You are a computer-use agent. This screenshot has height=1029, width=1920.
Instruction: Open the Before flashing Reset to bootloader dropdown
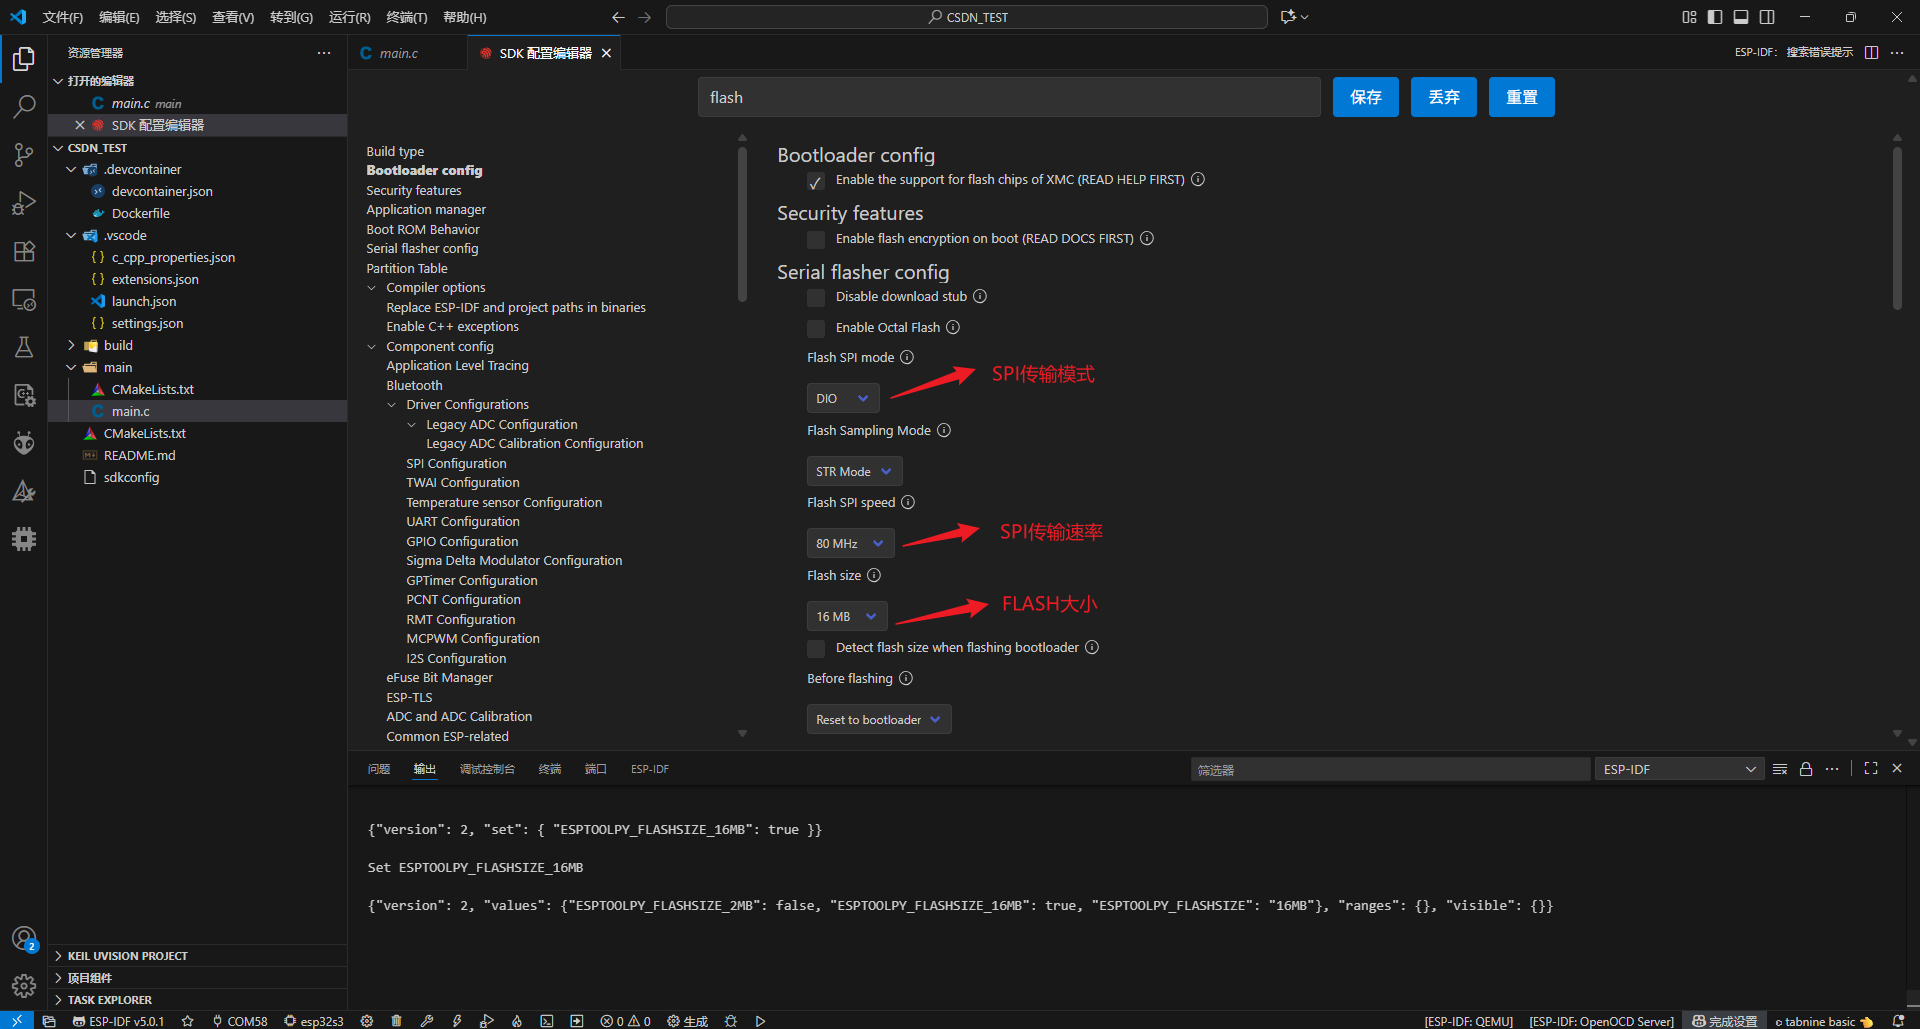[879, 719]
